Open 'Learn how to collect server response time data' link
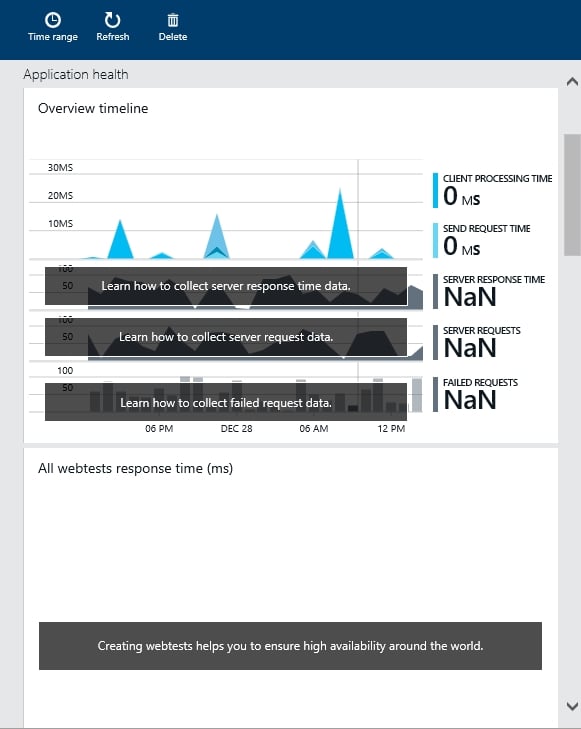This screenshot has width=581, height=729. point(226,286)
